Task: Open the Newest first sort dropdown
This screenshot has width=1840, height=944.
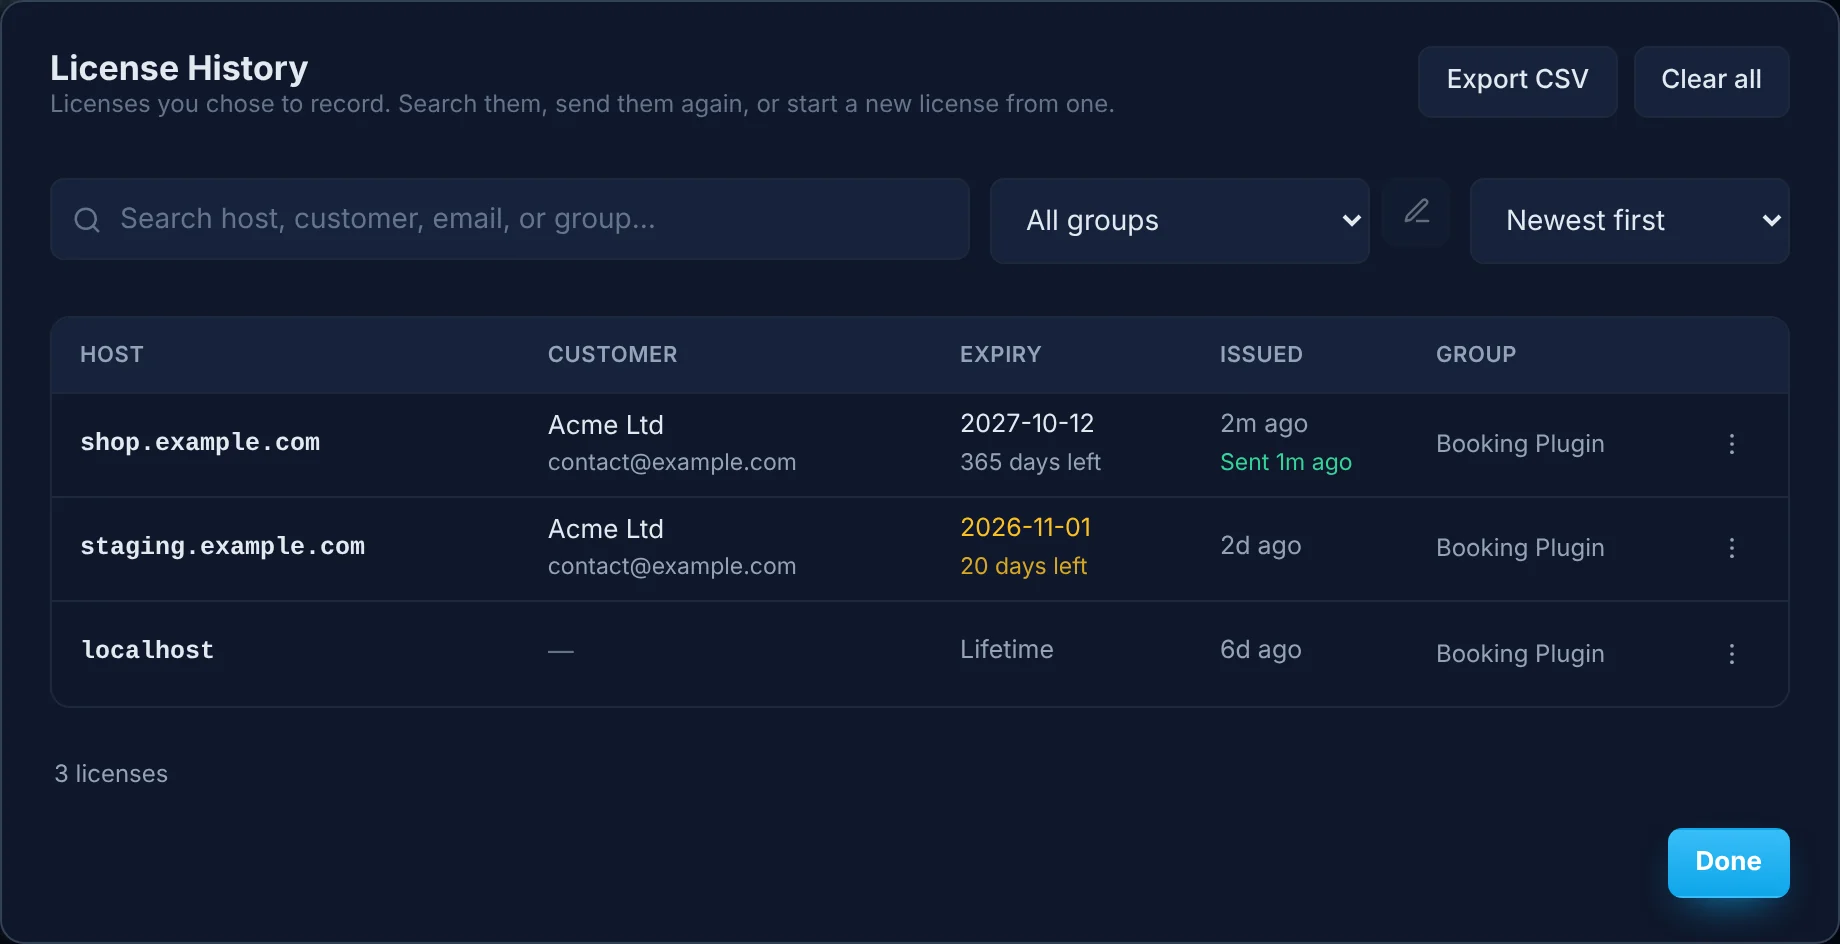Action: [x=1629, y=221]
